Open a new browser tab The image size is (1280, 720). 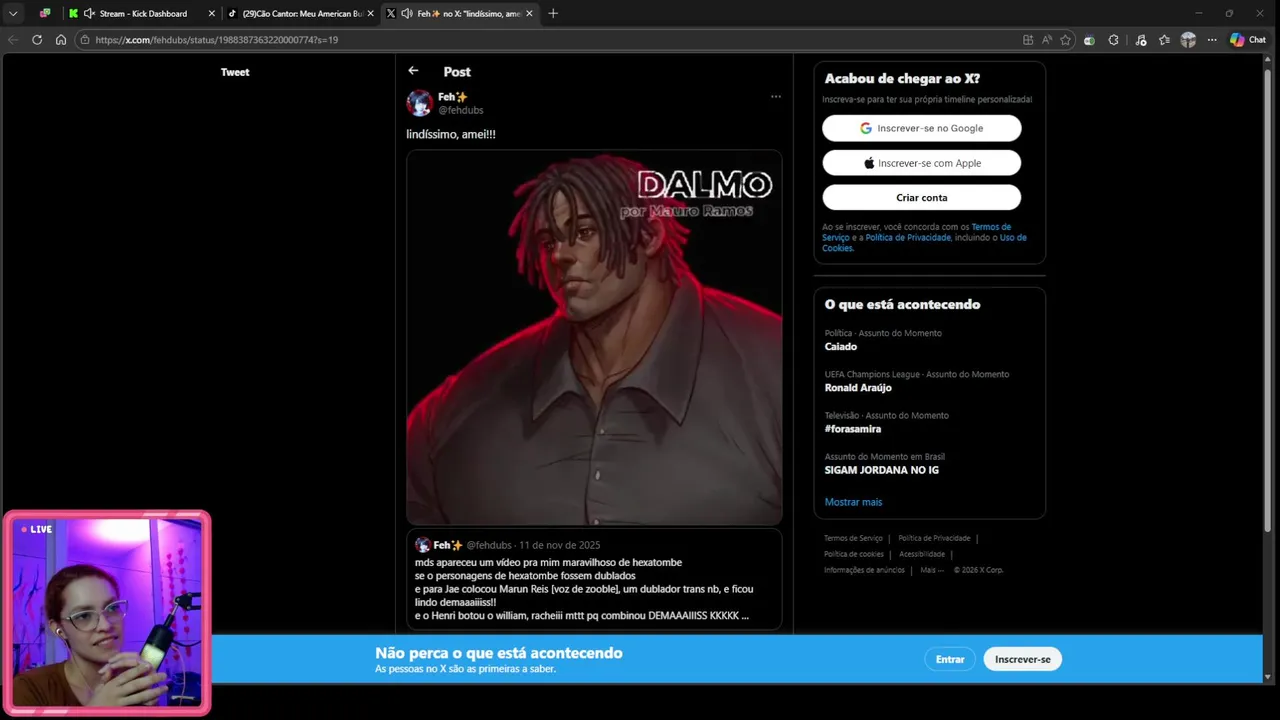[553, 13]
